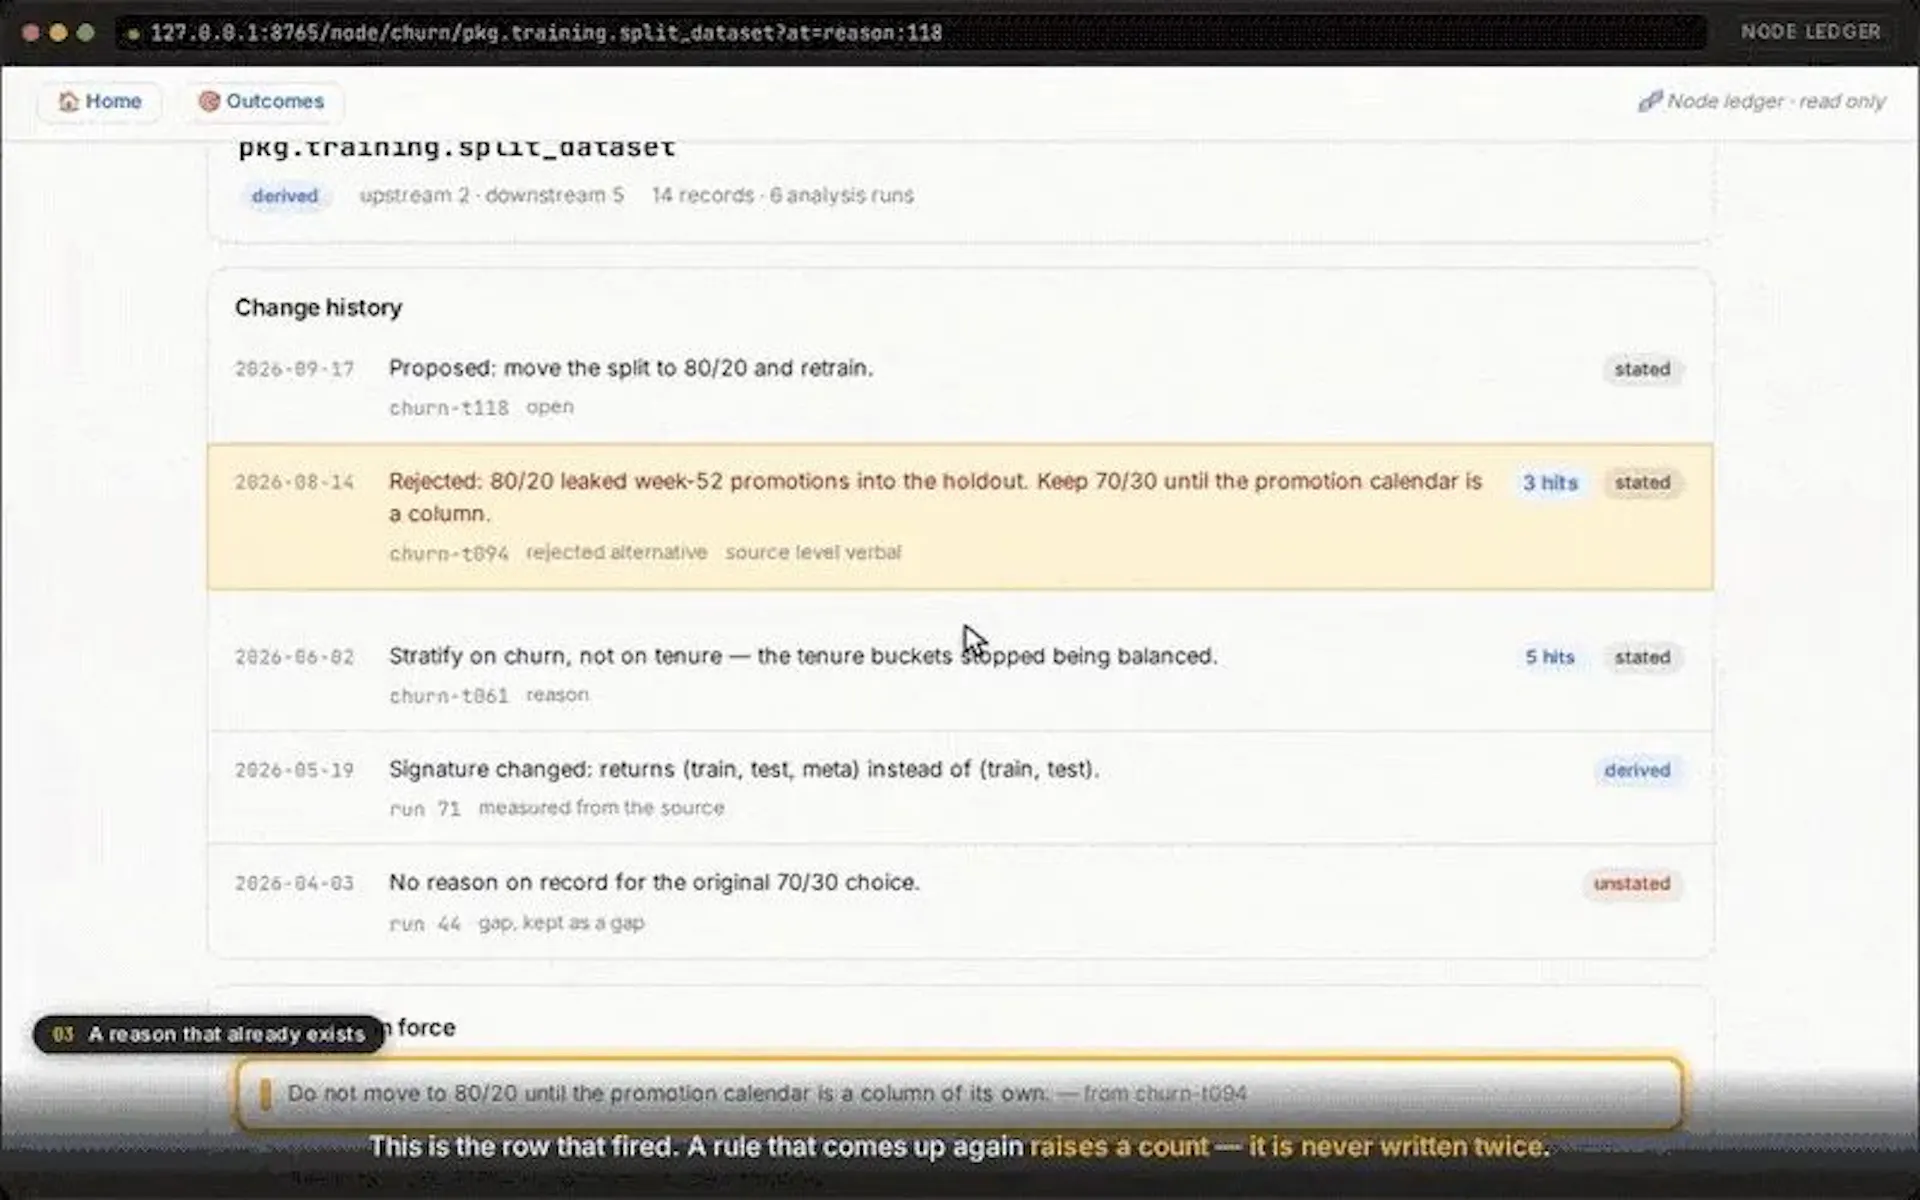Click 'measured from the source' note
The height and width of the screenshot is (1200, 1920).
(601, 808)
